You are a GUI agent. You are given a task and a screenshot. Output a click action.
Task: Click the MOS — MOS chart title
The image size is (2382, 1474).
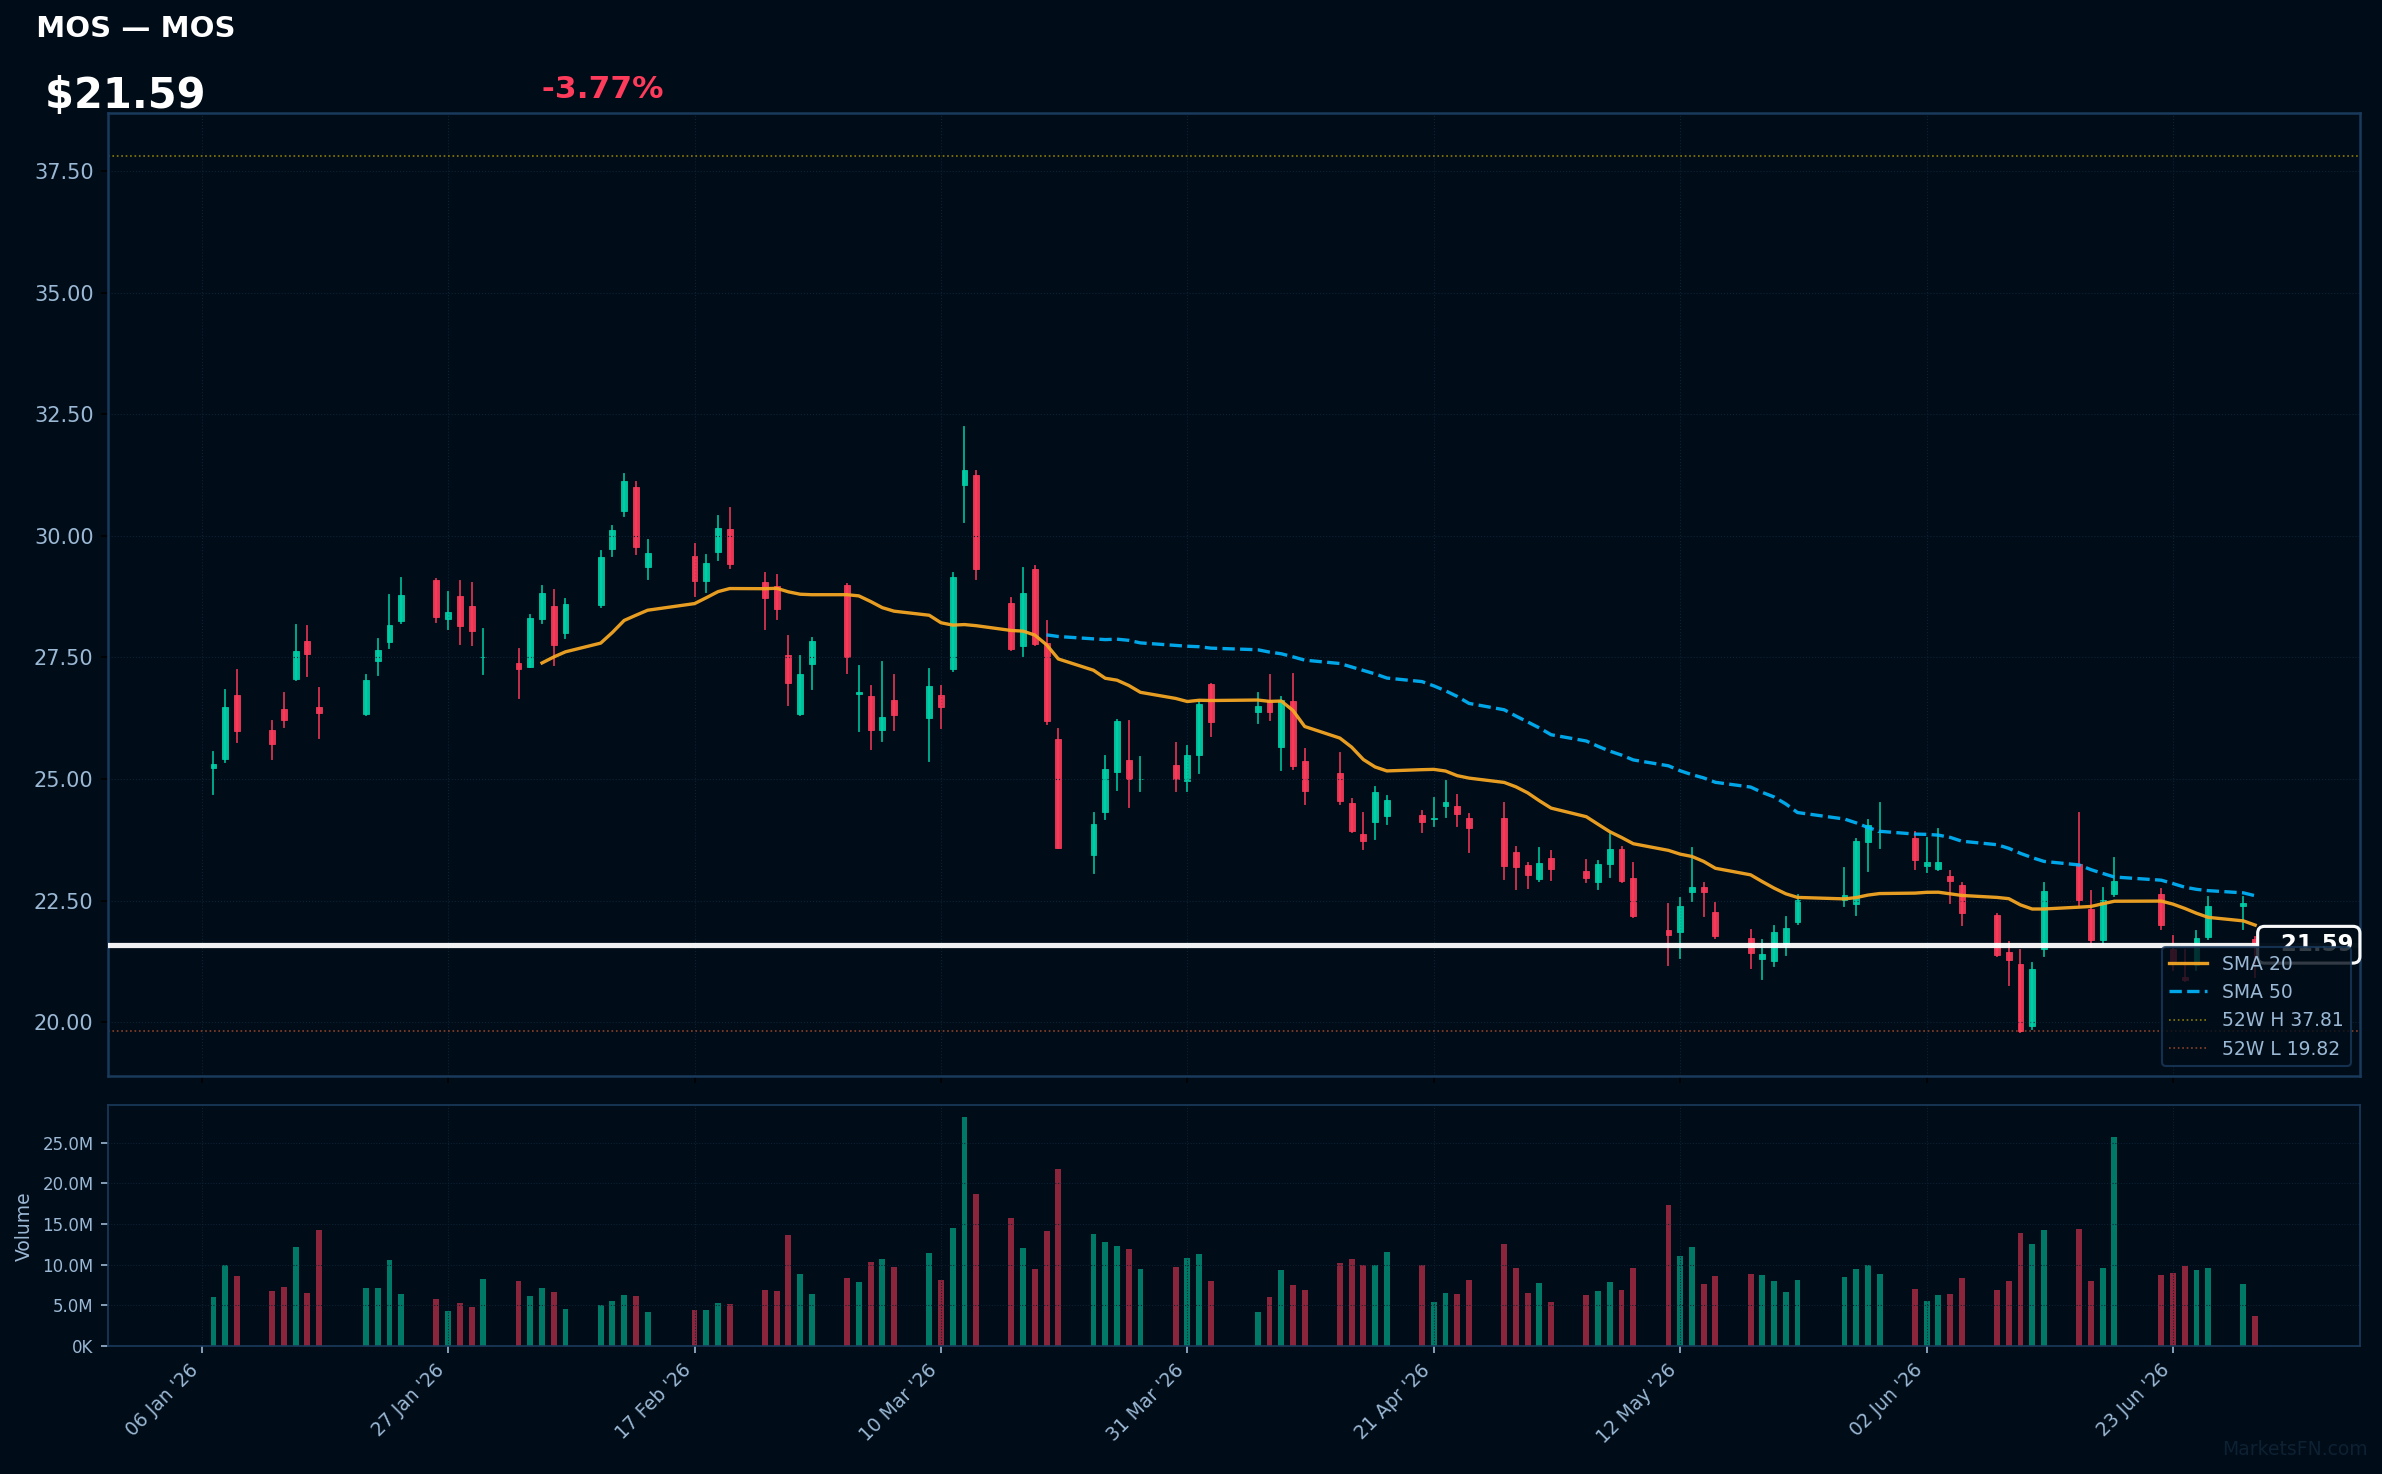pos(135,27)
